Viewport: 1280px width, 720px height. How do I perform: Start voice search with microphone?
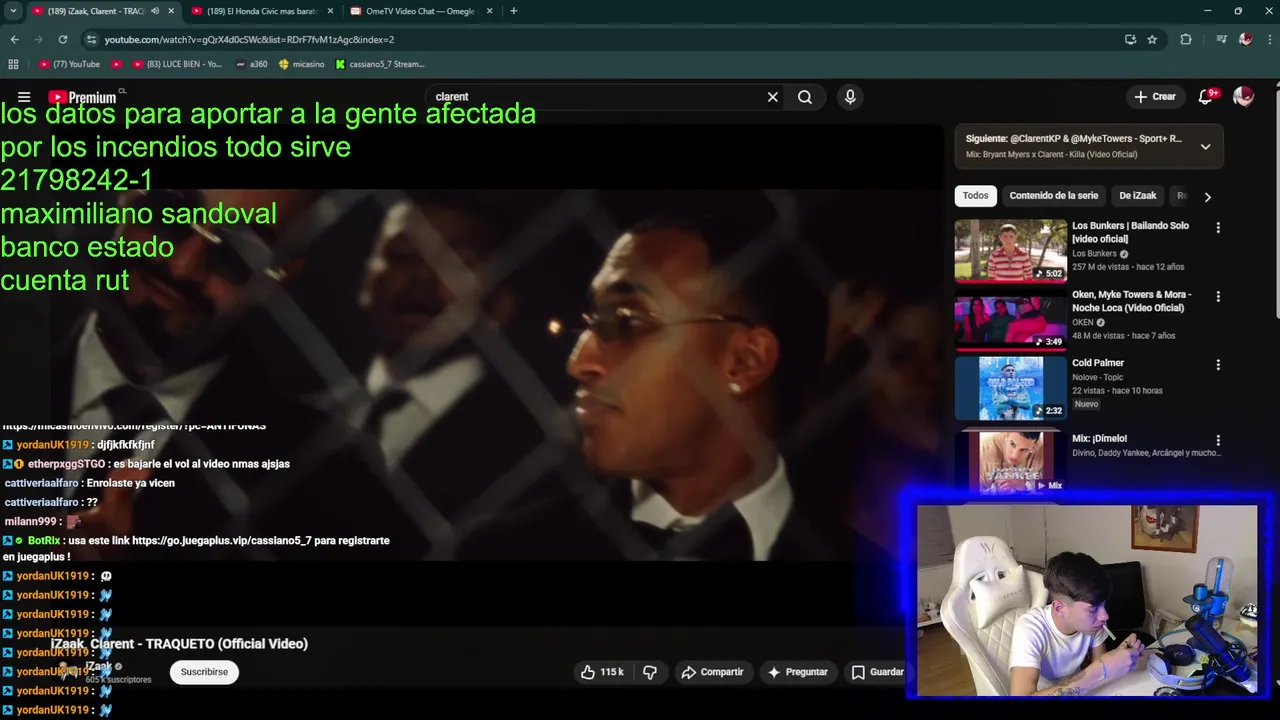pyautogui.click(x=850, y=97)
